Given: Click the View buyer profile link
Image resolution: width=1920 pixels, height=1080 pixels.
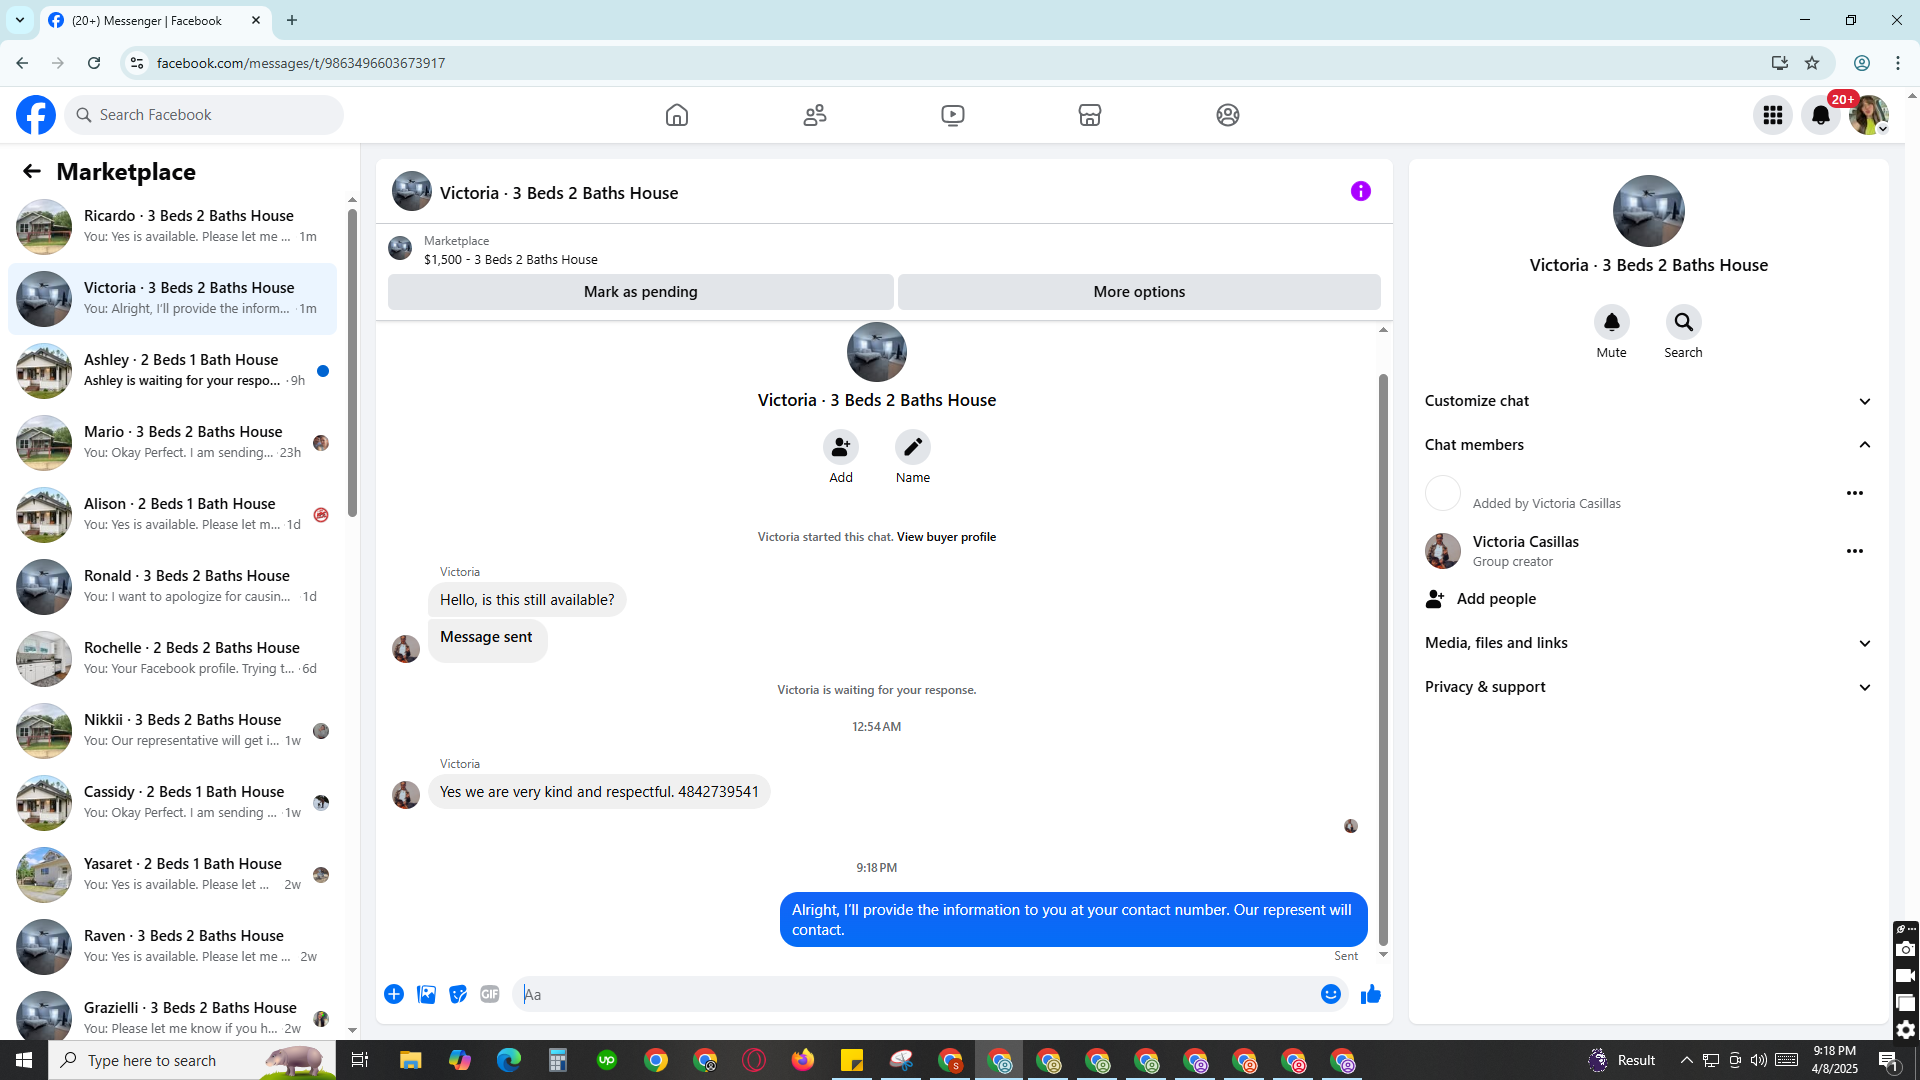Looking at the screenshot, I should click(x=946, y=537).
